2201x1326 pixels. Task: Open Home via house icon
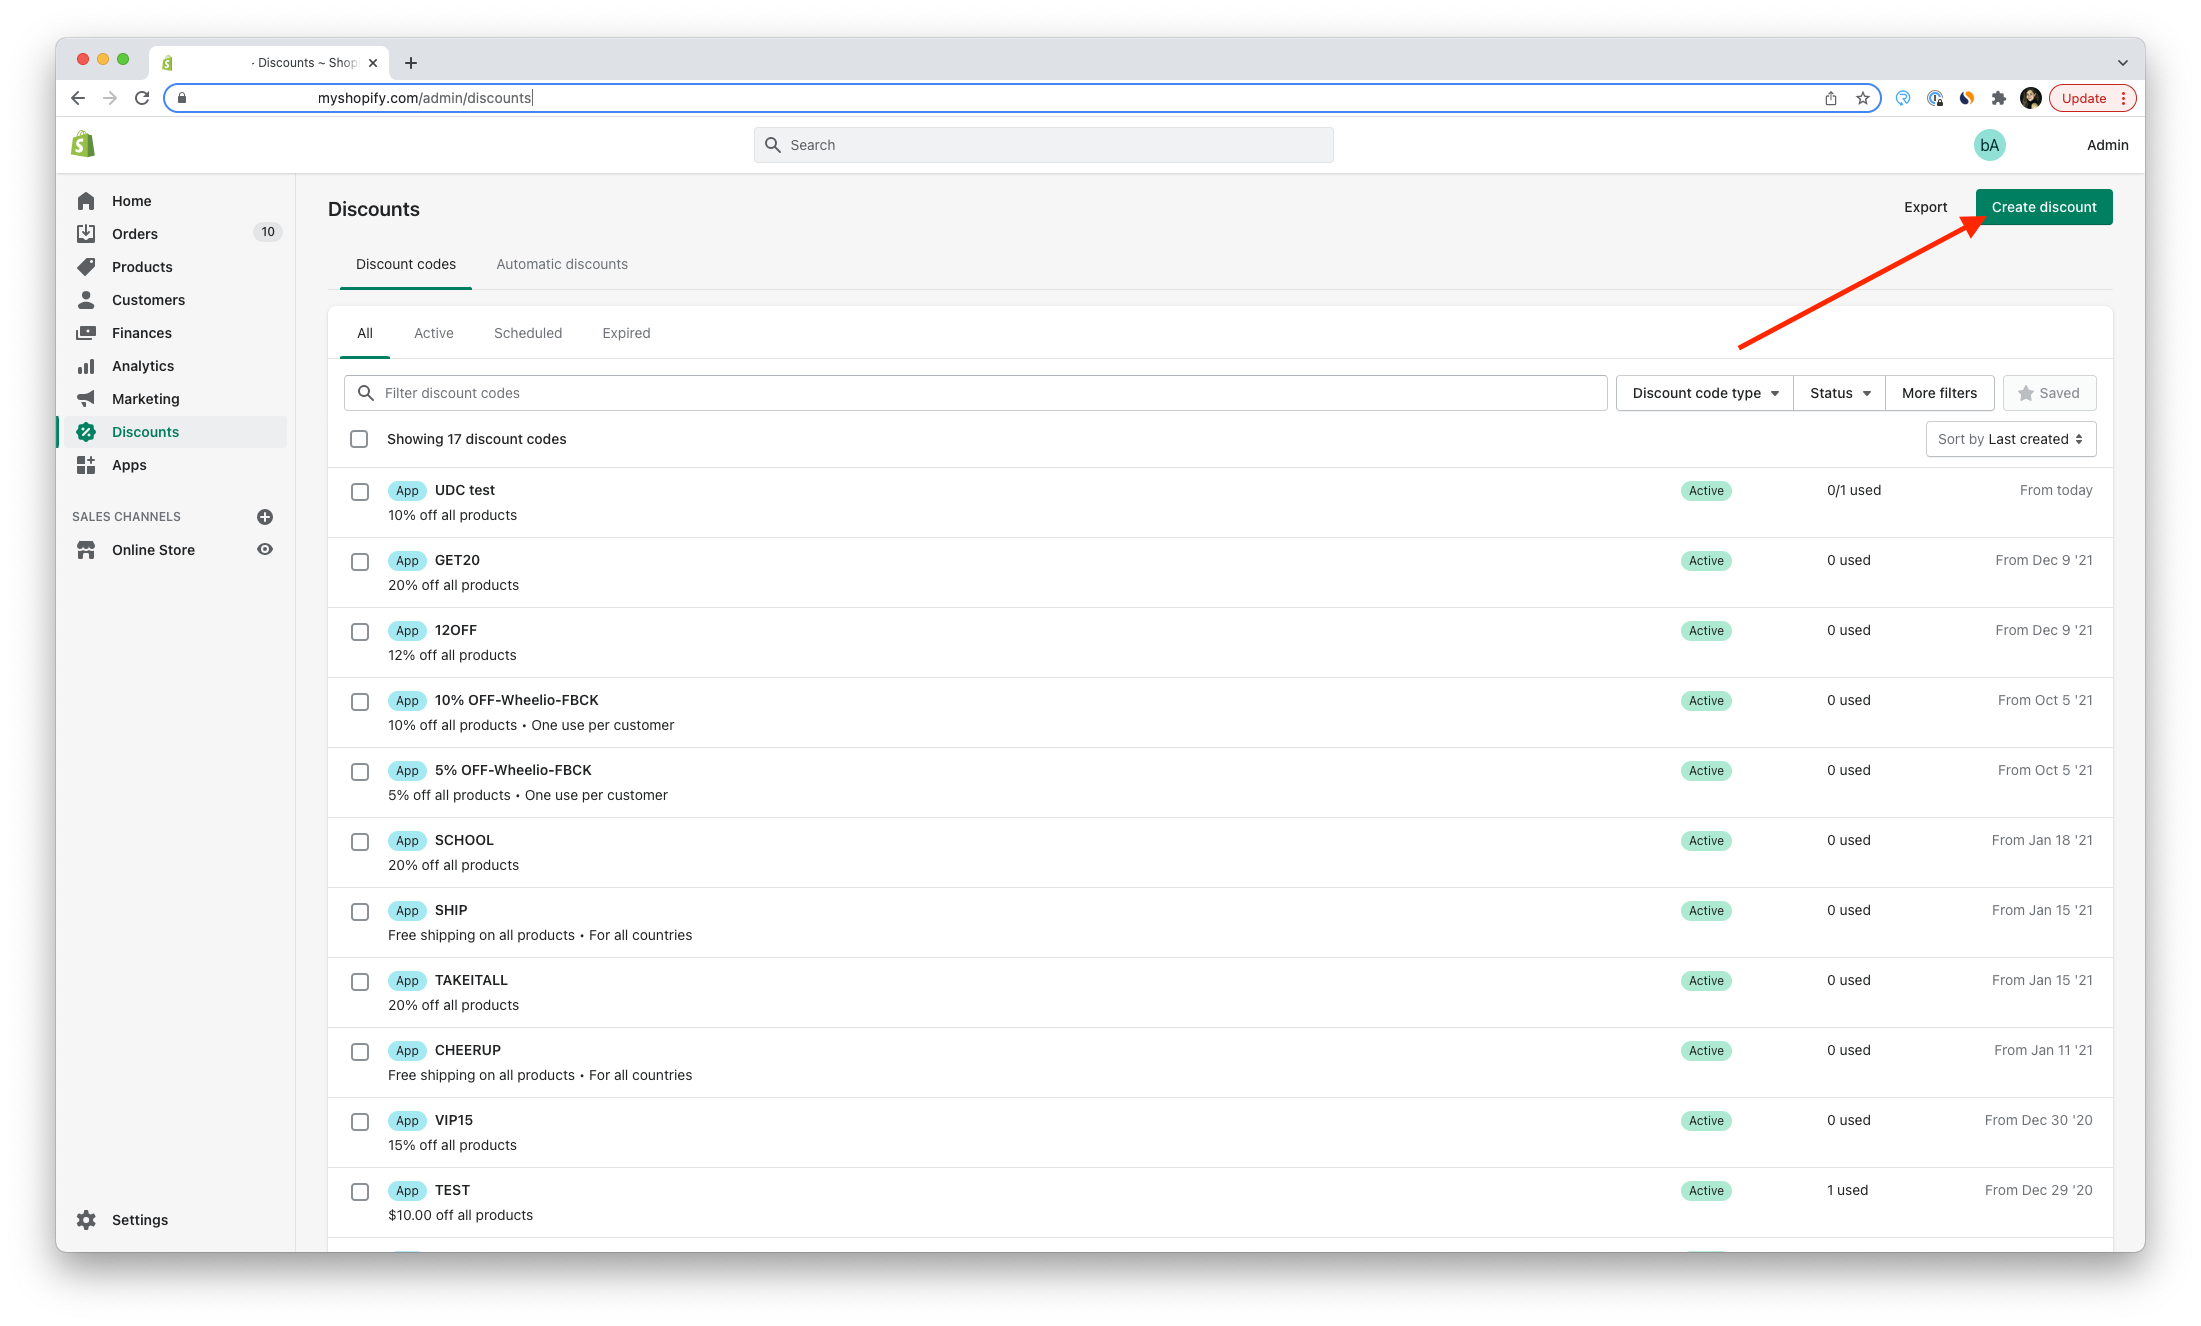(87, 201)
